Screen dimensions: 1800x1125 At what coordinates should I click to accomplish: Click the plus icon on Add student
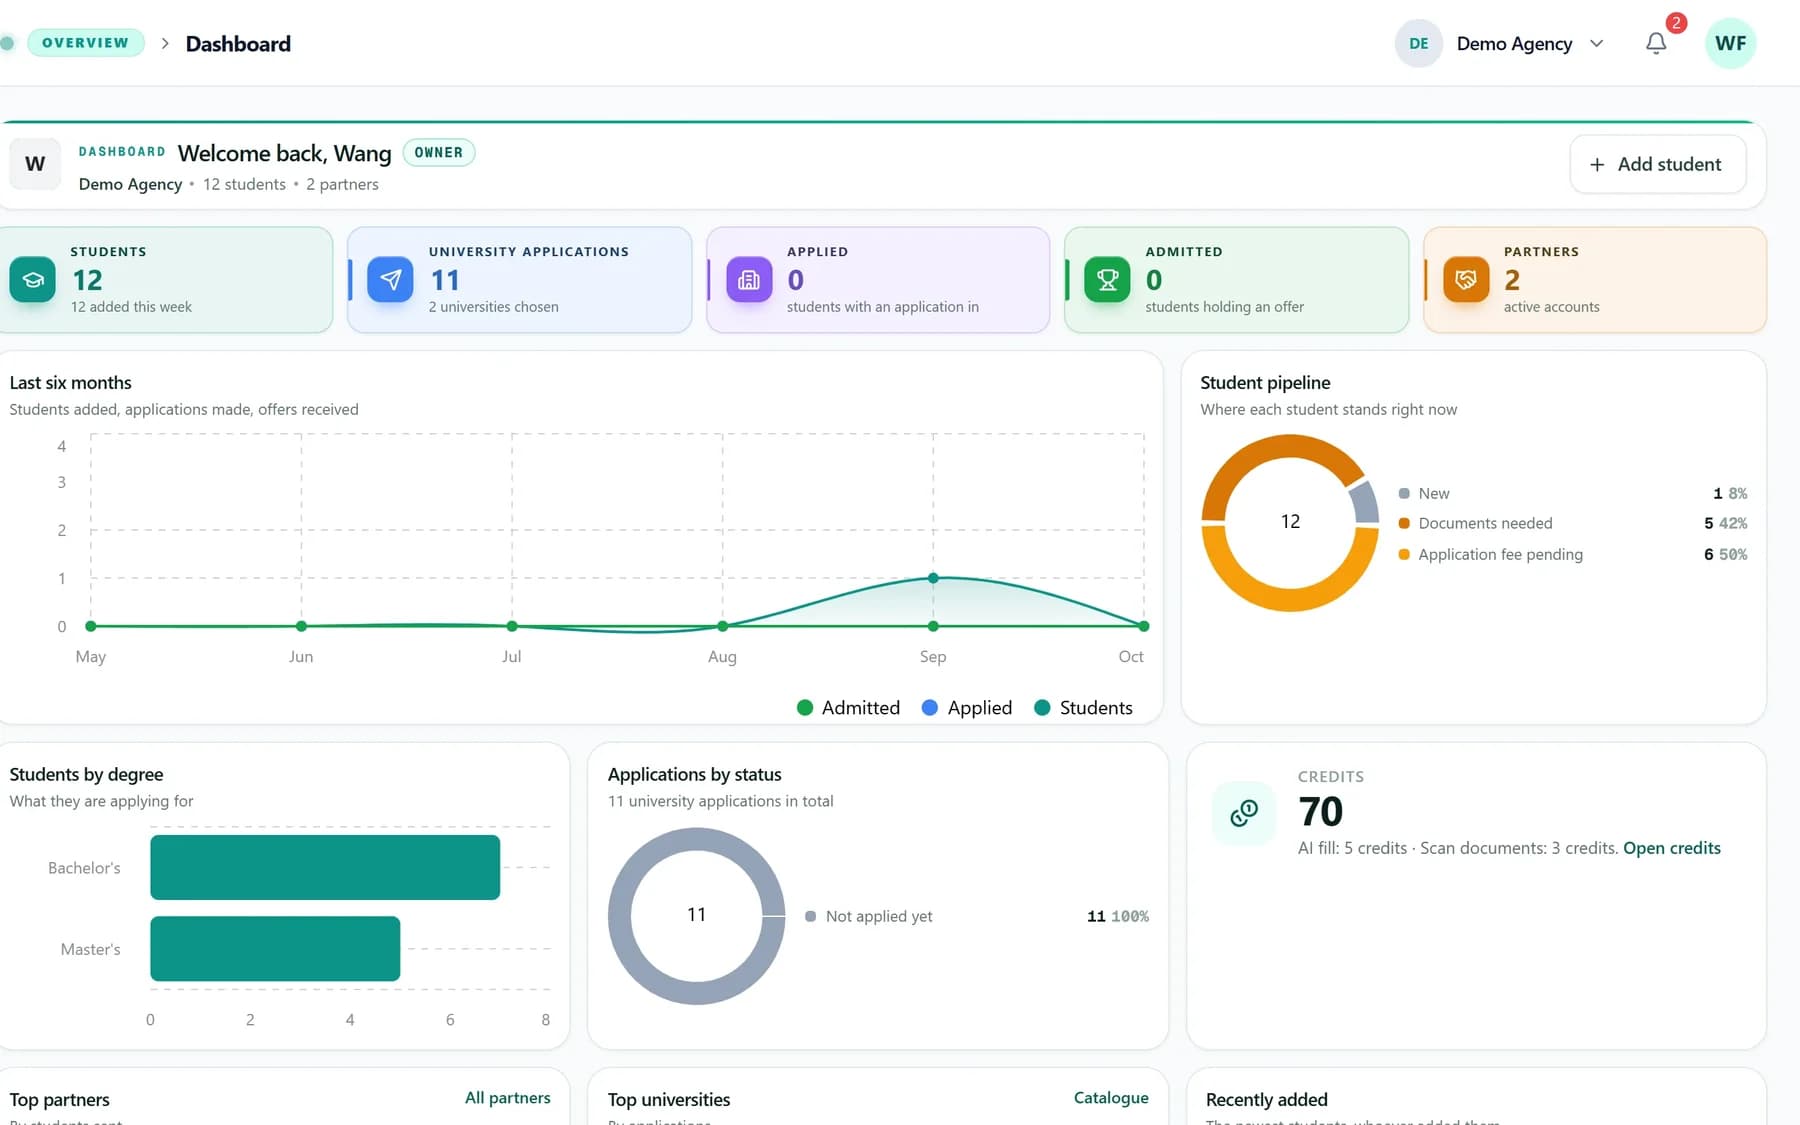[1597, 164]
